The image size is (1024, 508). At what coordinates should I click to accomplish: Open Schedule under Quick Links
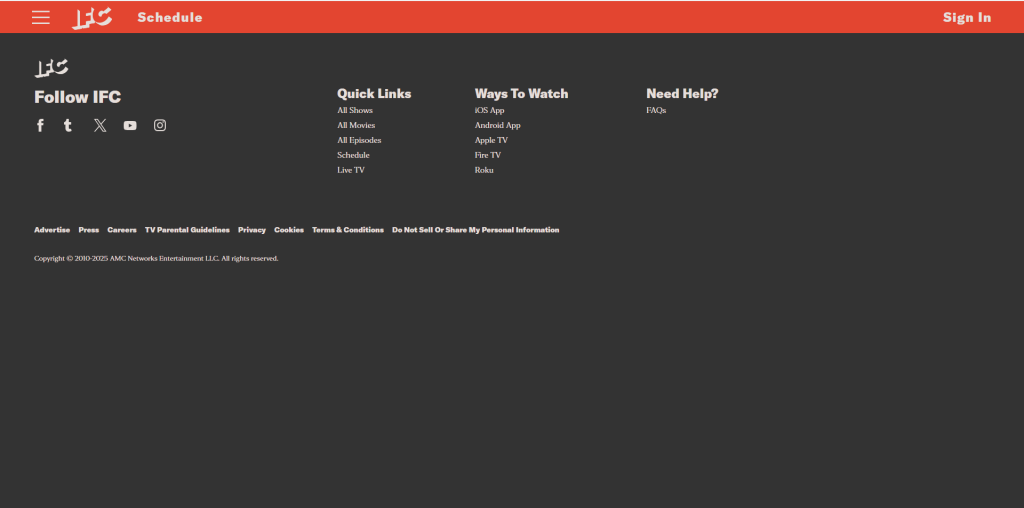[x=353, y=155]
